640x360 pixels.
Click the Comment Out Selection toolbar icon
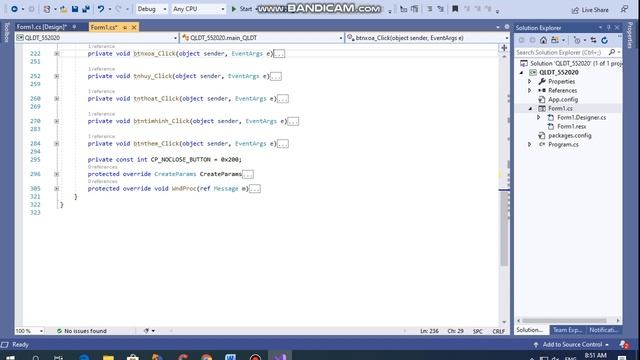coord(429,9)
